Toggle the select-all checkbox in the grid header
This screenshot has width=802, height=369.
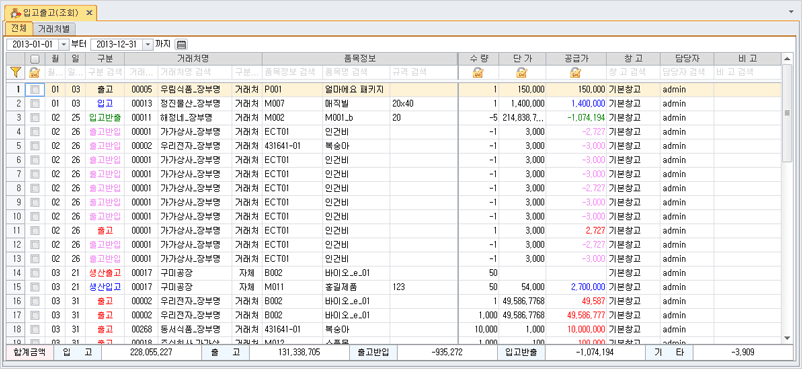coord(35,59)
